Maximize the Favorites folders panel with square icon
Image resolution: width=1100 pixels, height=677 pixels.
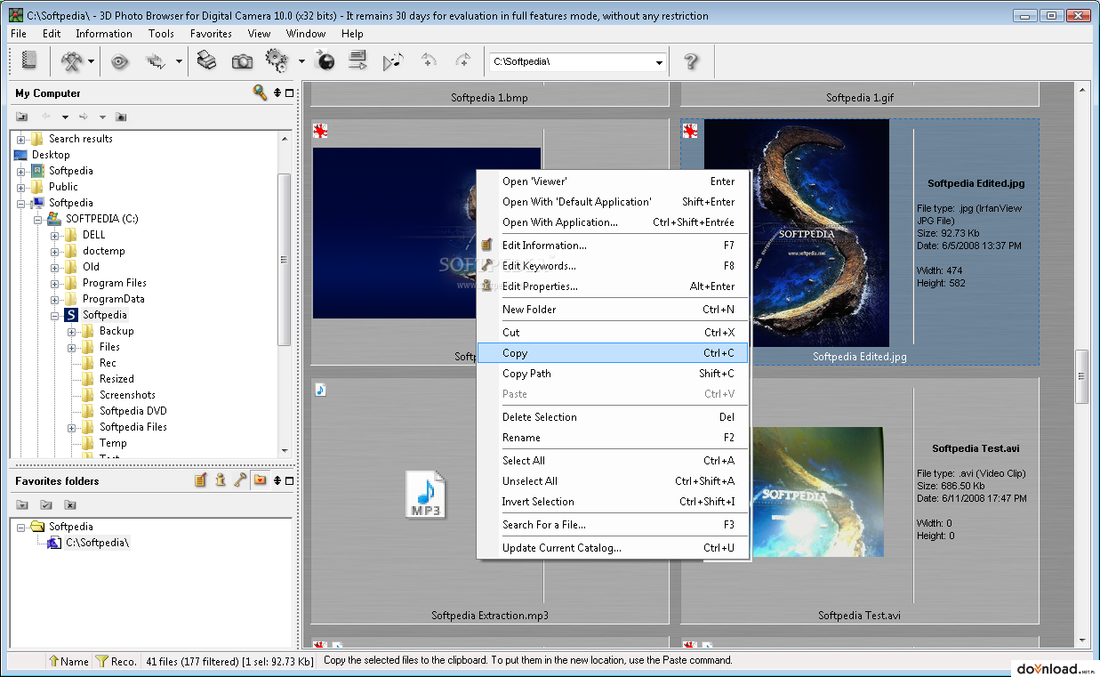[x=289, y=481]
